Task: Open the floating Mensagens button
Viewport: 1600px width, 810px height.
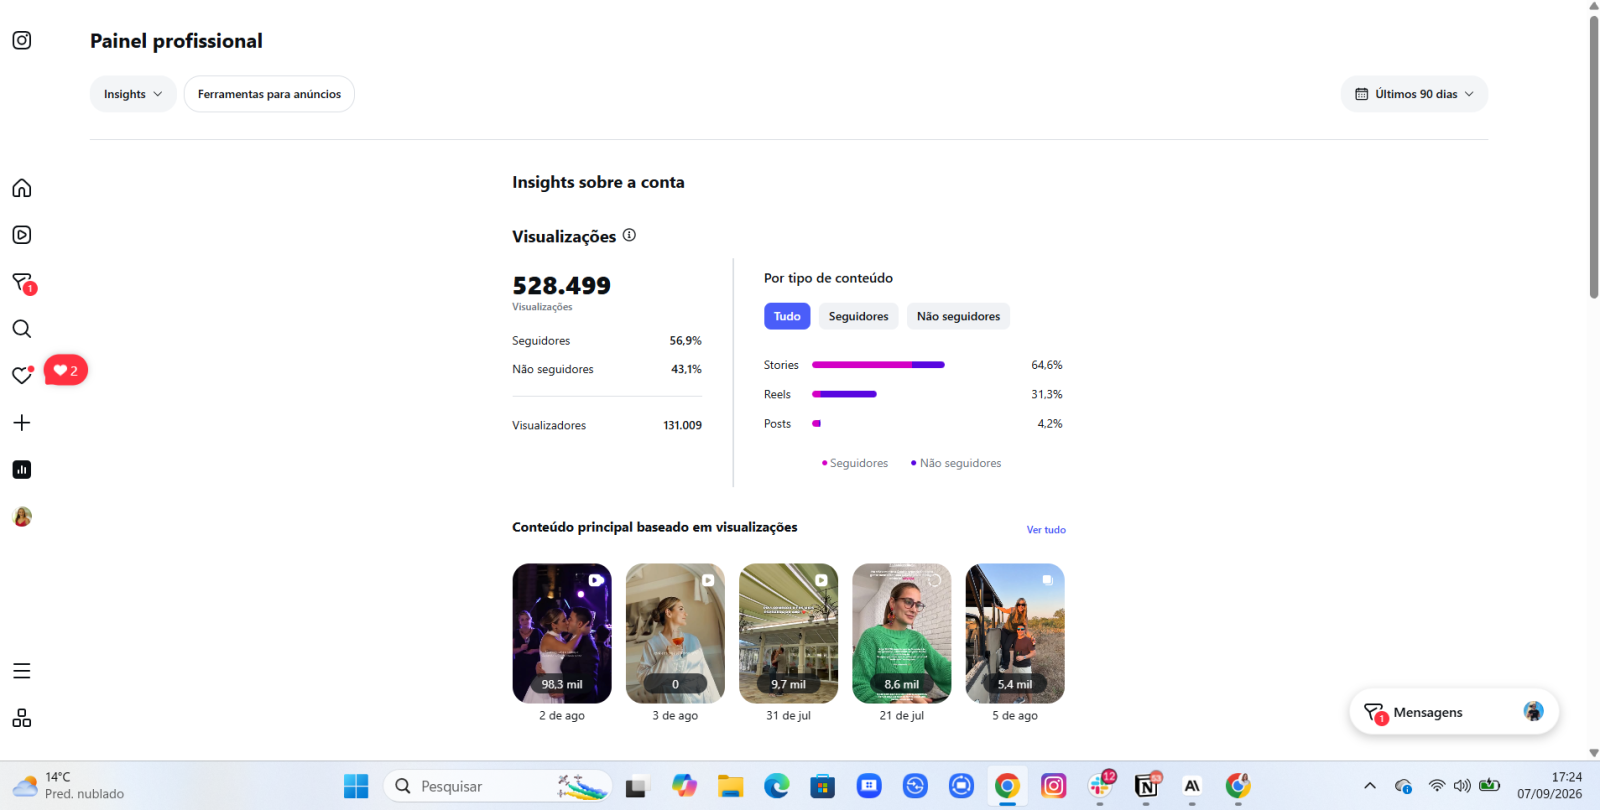Action: tap(1454, 712)
